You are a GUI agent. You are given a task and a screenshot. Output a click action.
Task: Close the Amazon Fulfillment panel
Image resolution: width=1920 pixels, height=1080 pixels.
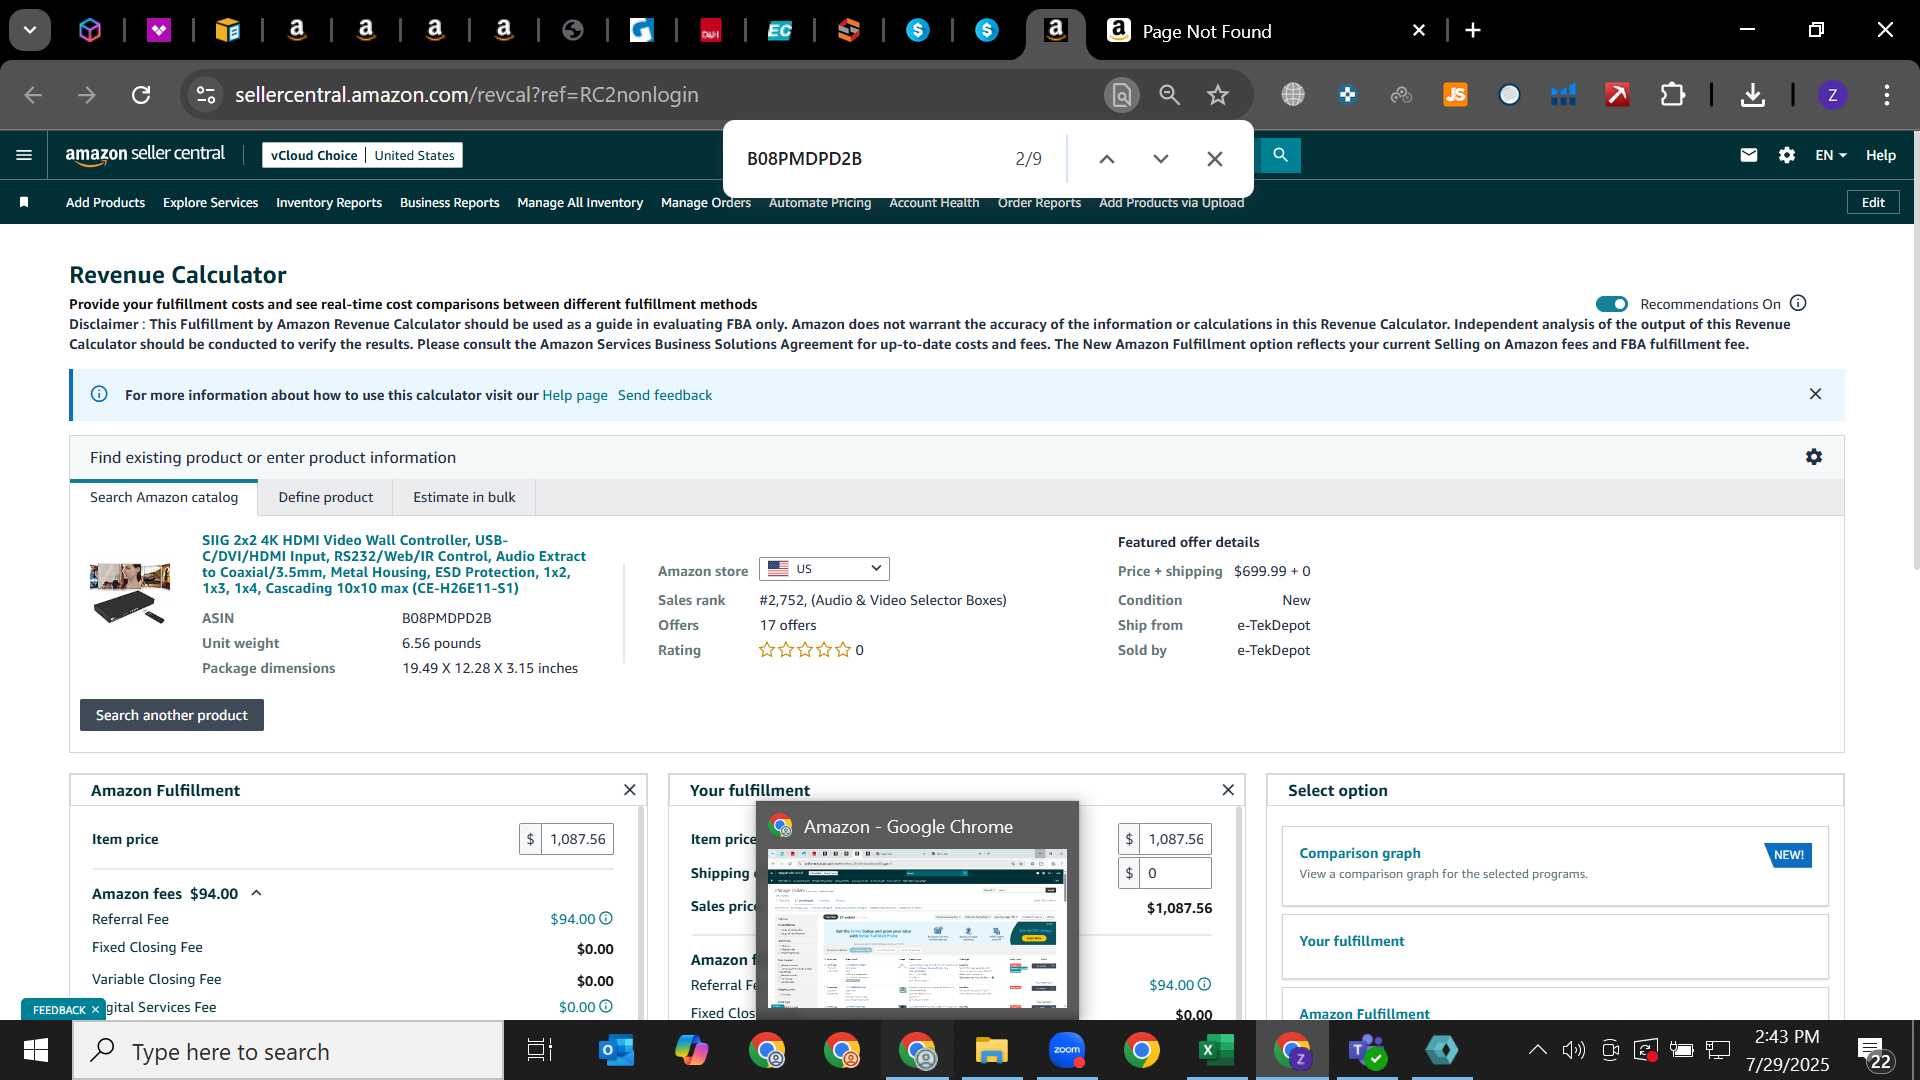[630, 790]
